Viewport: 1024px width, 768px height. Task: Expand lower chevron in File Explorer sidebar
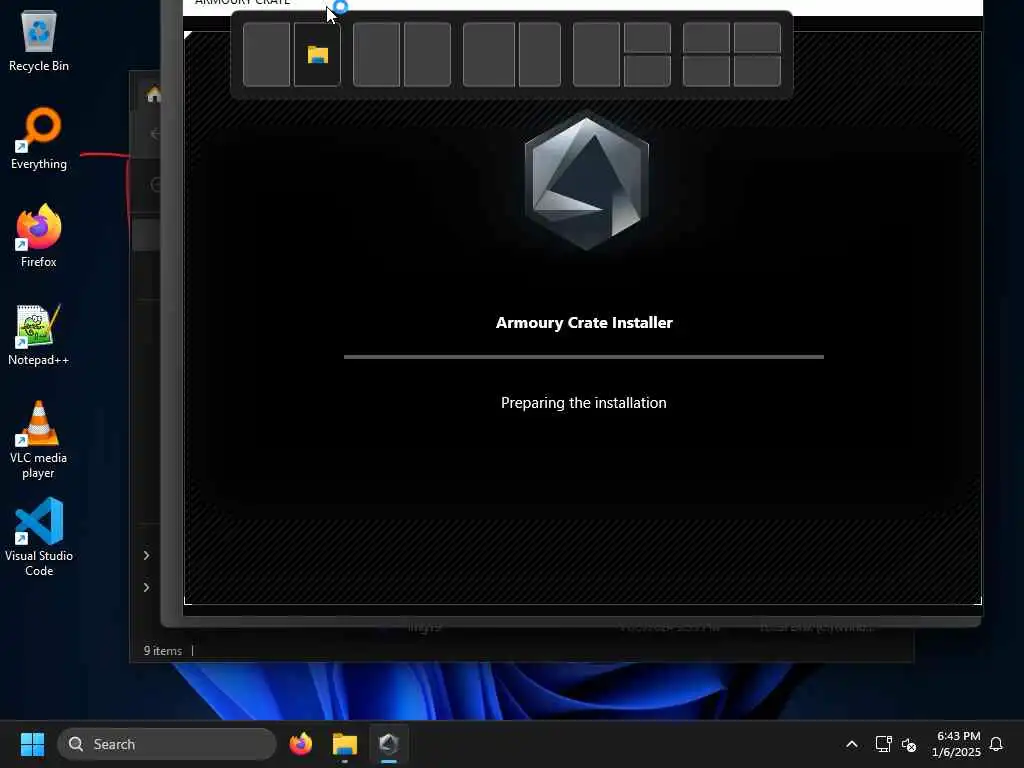pyautogui.click(x=146, y=587)
